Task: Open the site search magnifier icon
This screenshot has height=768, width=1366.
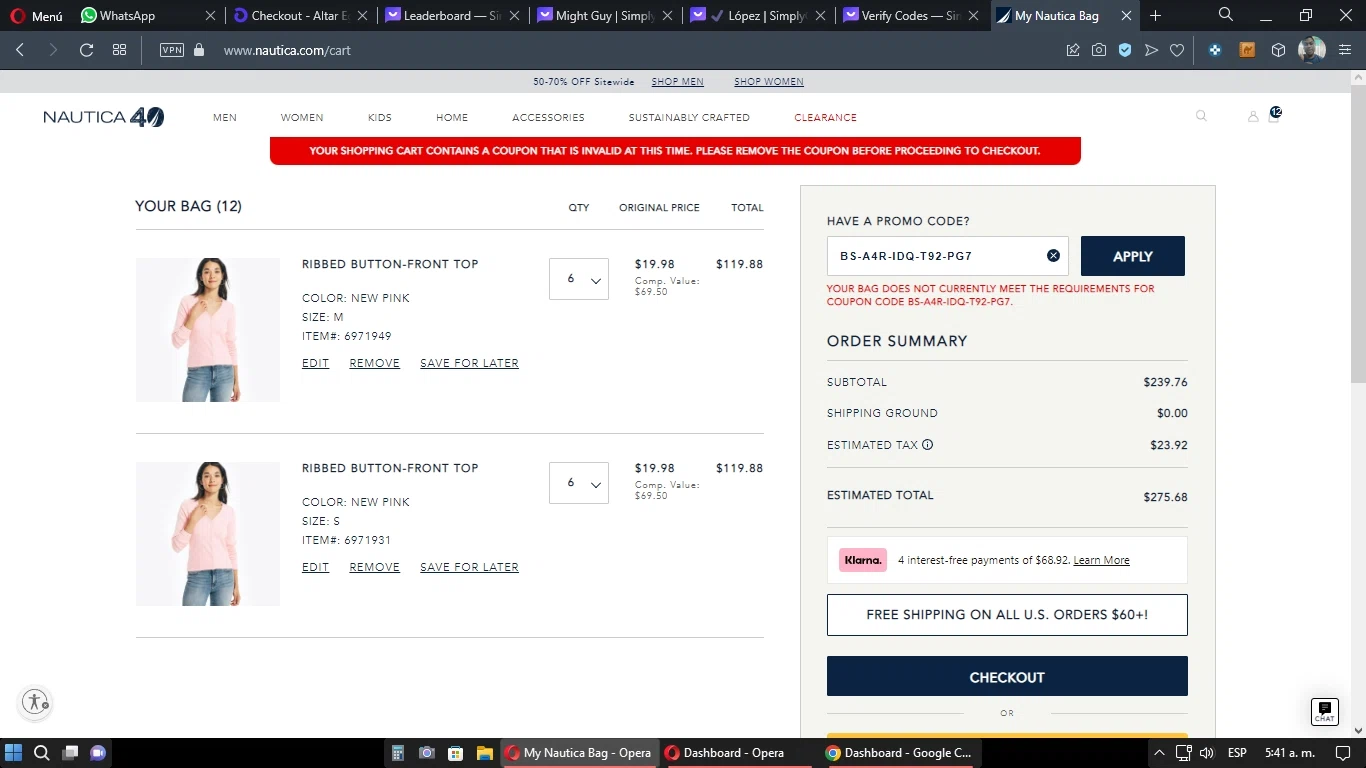Action: [1201, 116]
